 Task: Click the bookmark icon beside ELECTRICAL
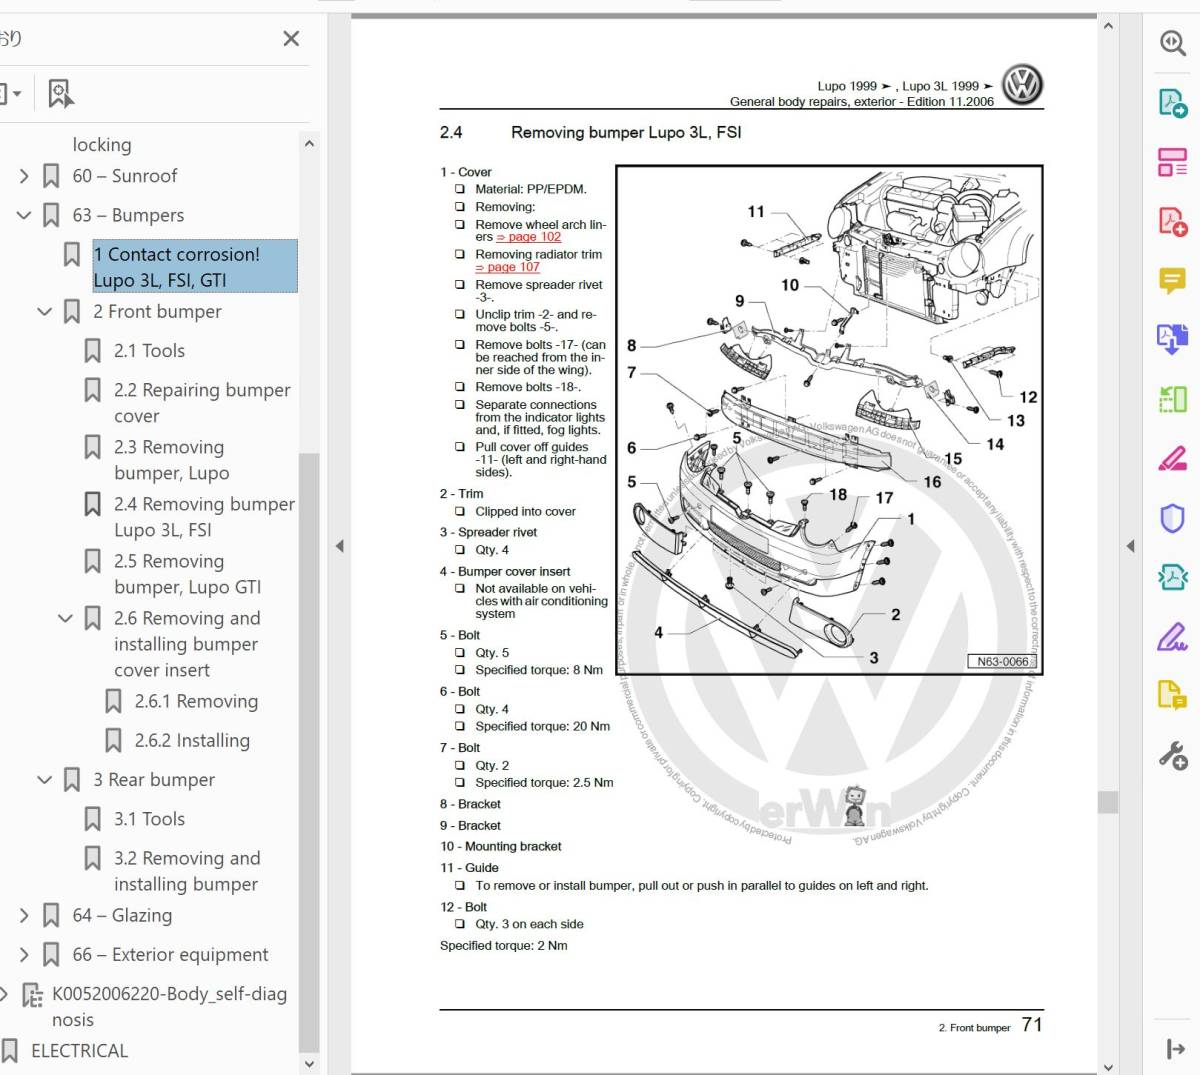coord(10,1051)
